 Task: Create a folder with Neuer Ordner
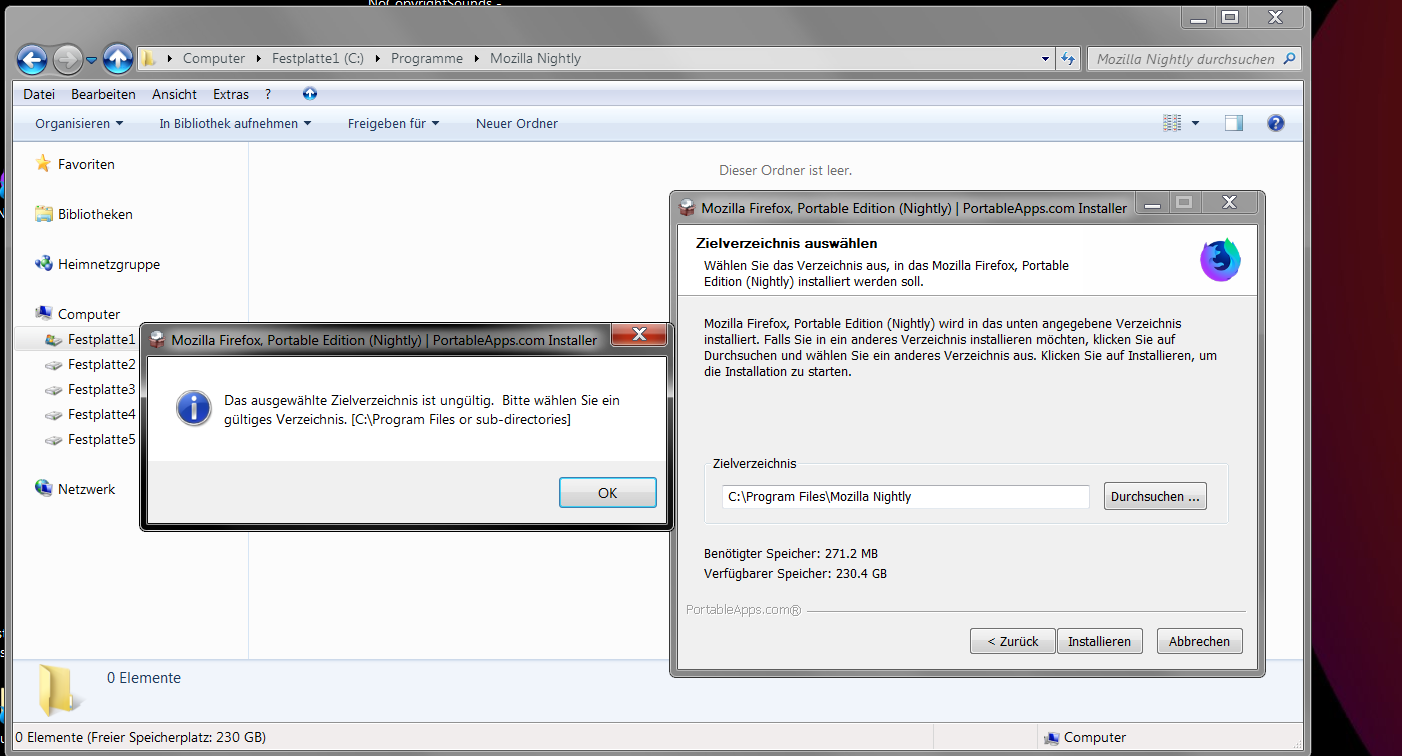click(517, 123)
